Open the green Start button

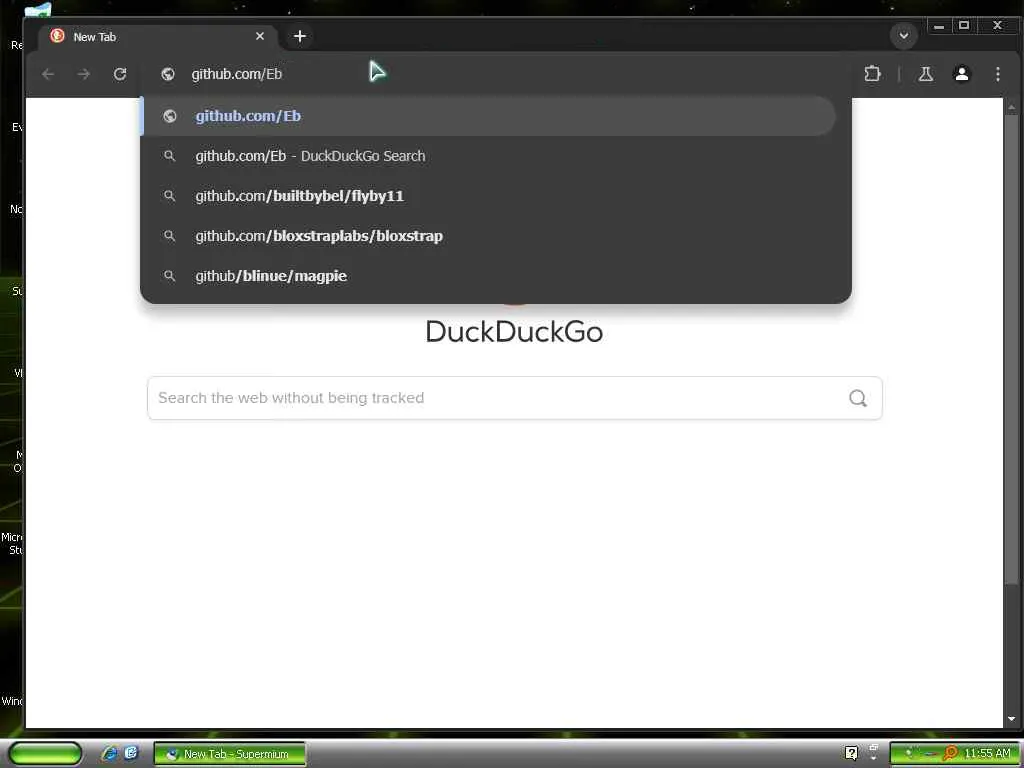[x=46, y=753]
